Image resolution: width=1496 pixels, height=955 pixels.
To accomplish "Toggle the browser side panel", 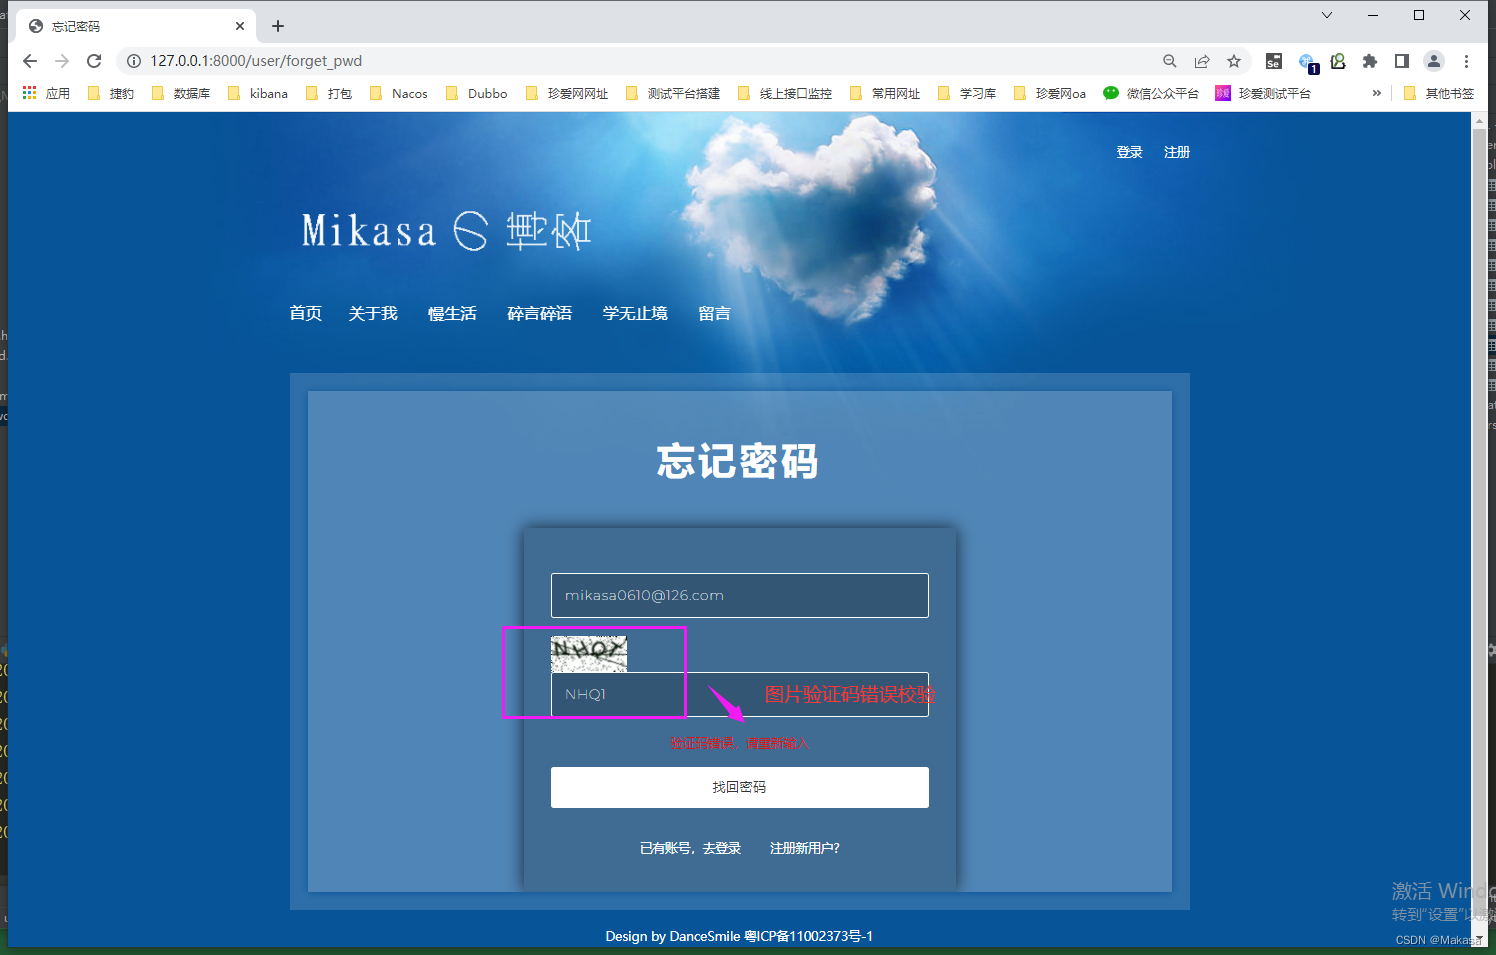I will point(1402,61).
